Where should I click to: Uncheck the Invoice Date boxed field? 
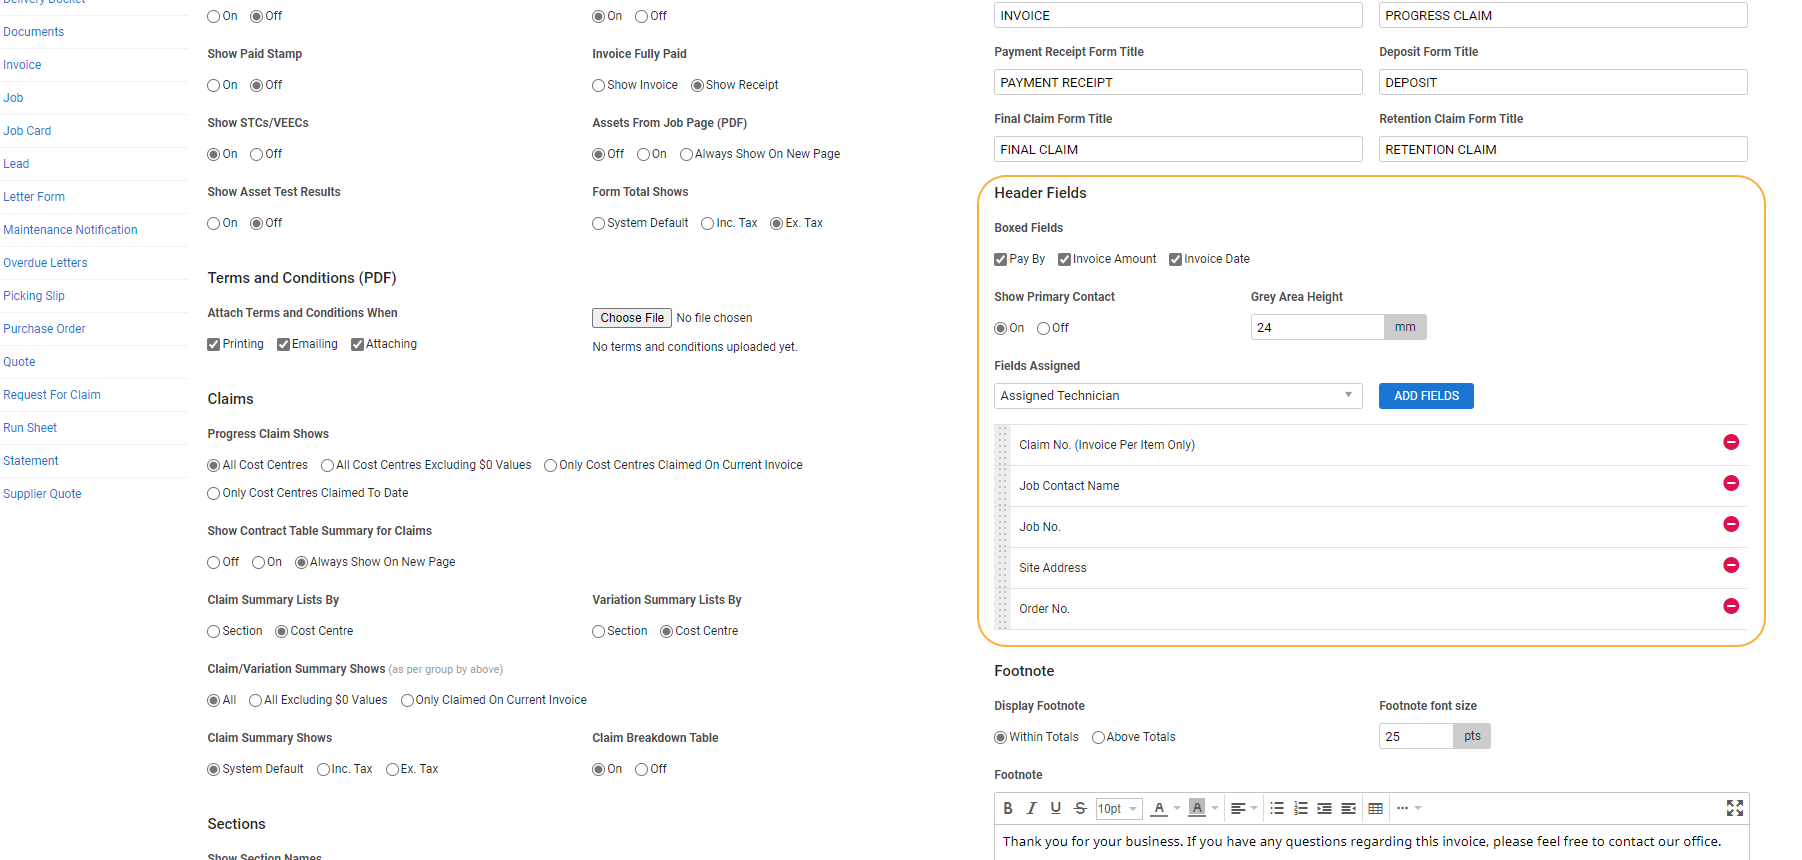click(1175, 259)
